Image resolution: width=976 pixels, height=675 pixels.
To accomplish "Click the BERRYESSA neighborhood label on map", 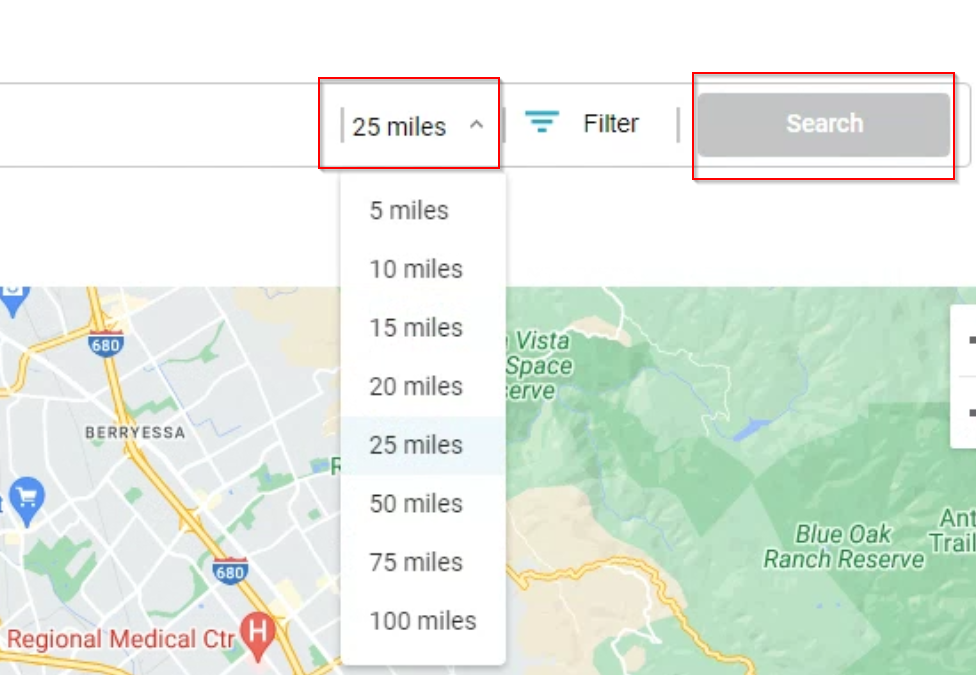I will 135,433.
